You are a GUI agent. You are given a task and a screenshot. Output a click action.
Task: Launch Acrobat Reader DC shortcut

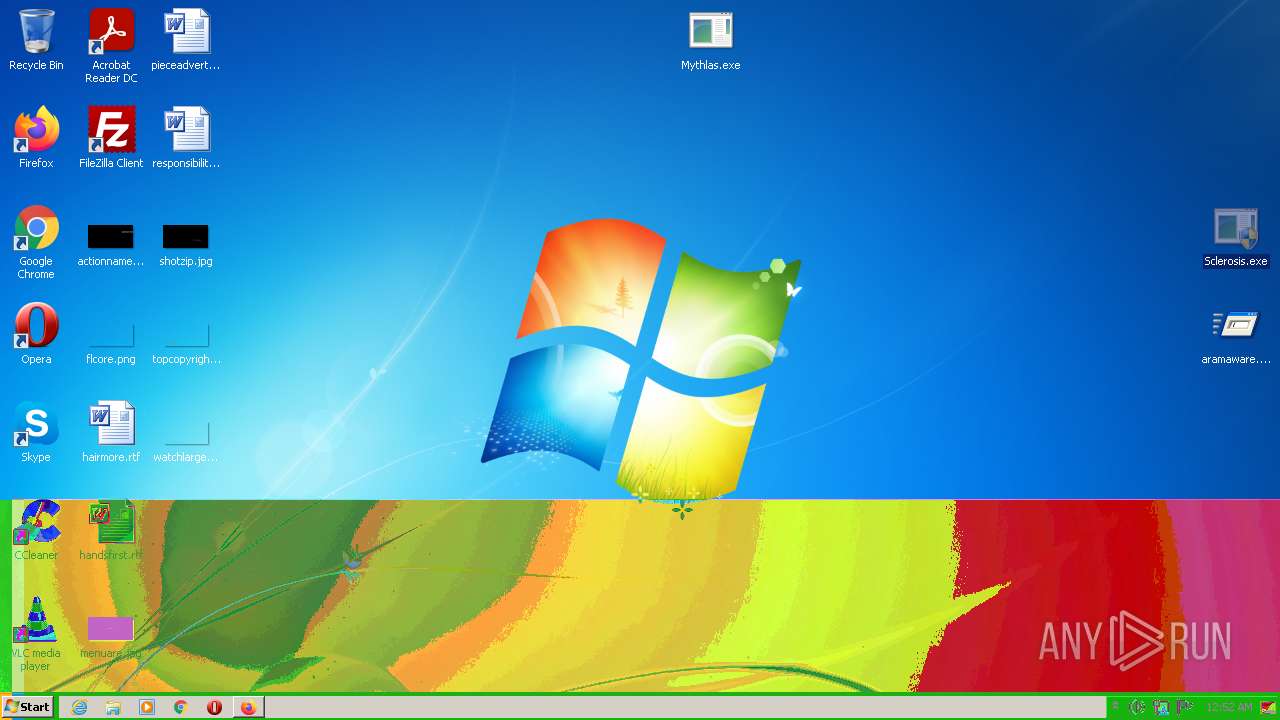click(111, 46)
